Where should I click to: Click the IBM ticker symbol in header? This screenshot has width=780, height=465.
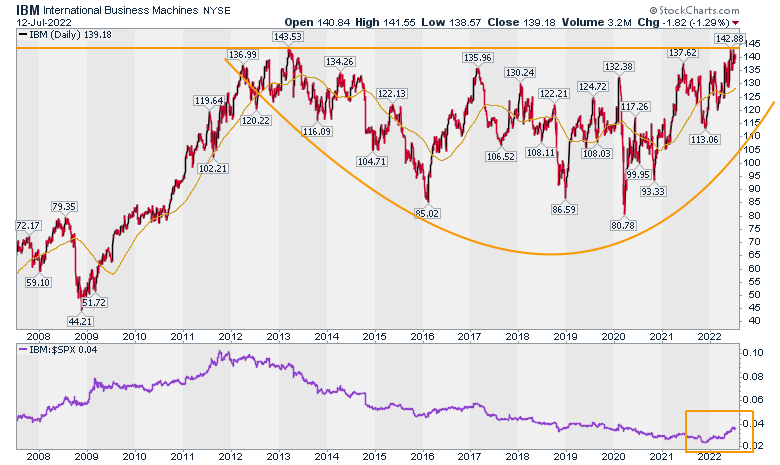pyautogui.click(x=28, y=10)
